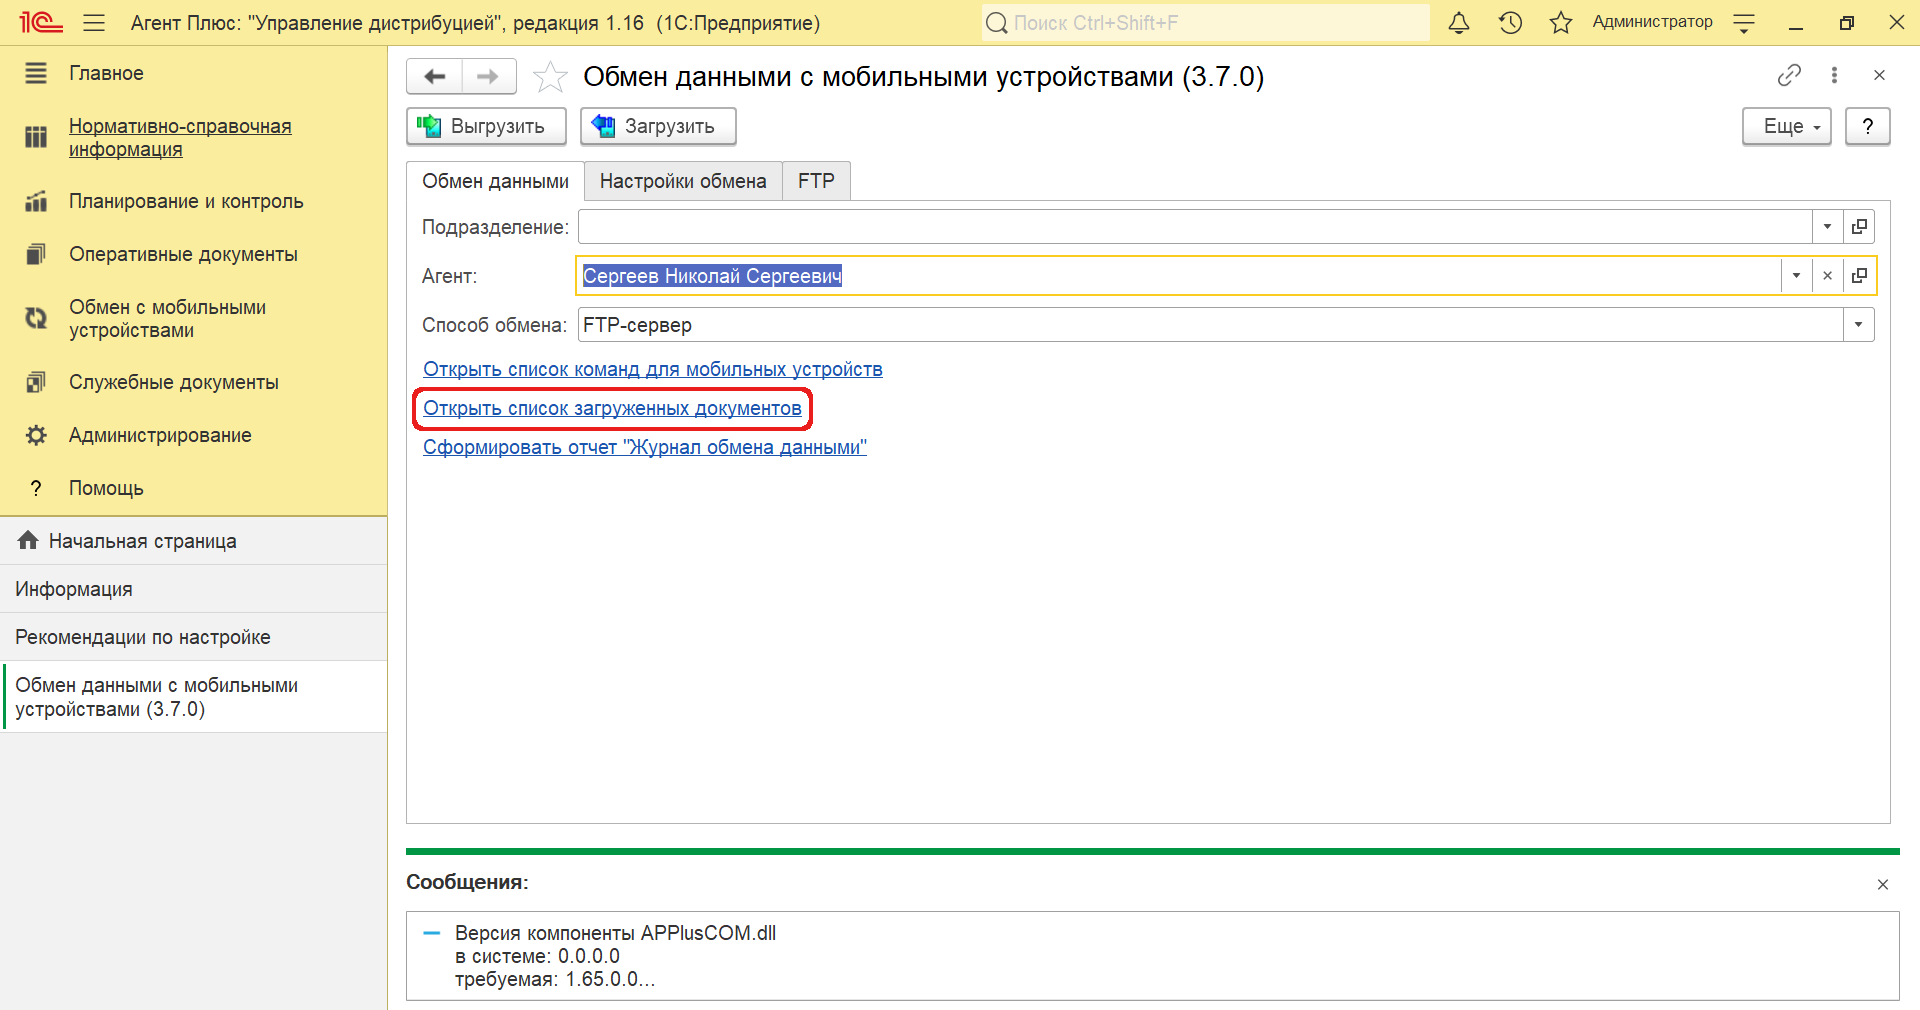Open list of commands for mobile devices link
1920x1010 pixels.
pyautogui.click(x=653, y=369)
